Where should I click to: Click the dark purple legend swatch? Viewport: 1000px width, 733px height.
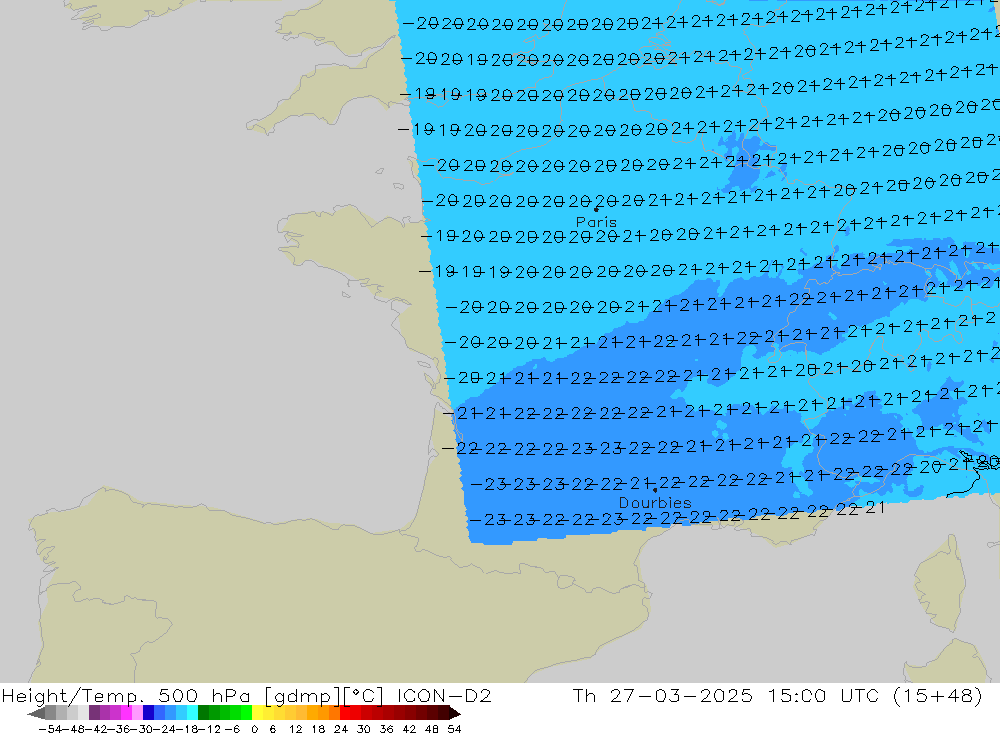(x=94, y=713)
